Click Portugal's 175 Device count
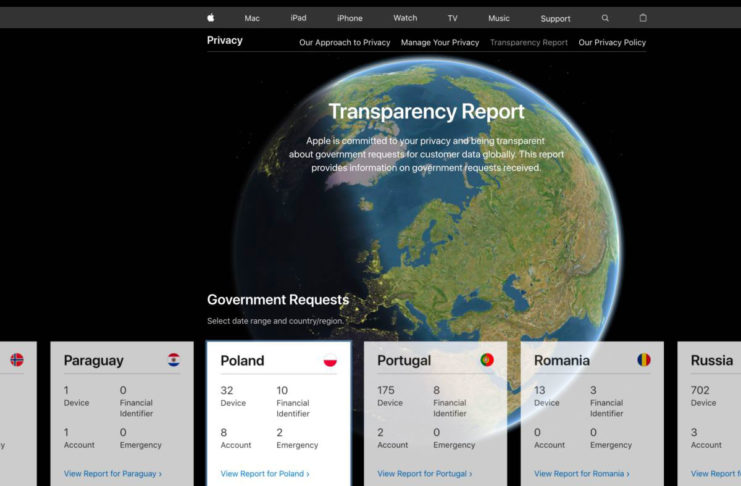The height and width of the screenshot is (486, 741). pos(386,391)
